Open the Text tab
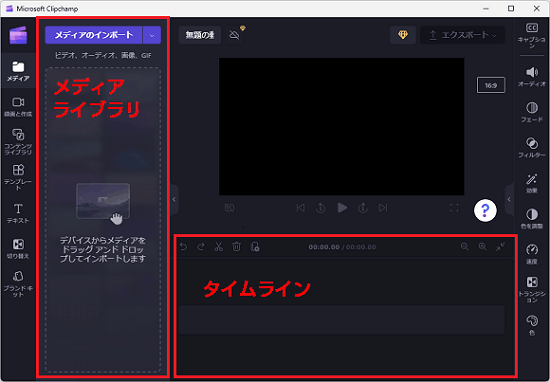The image size is (550, 382). [18, 213]
